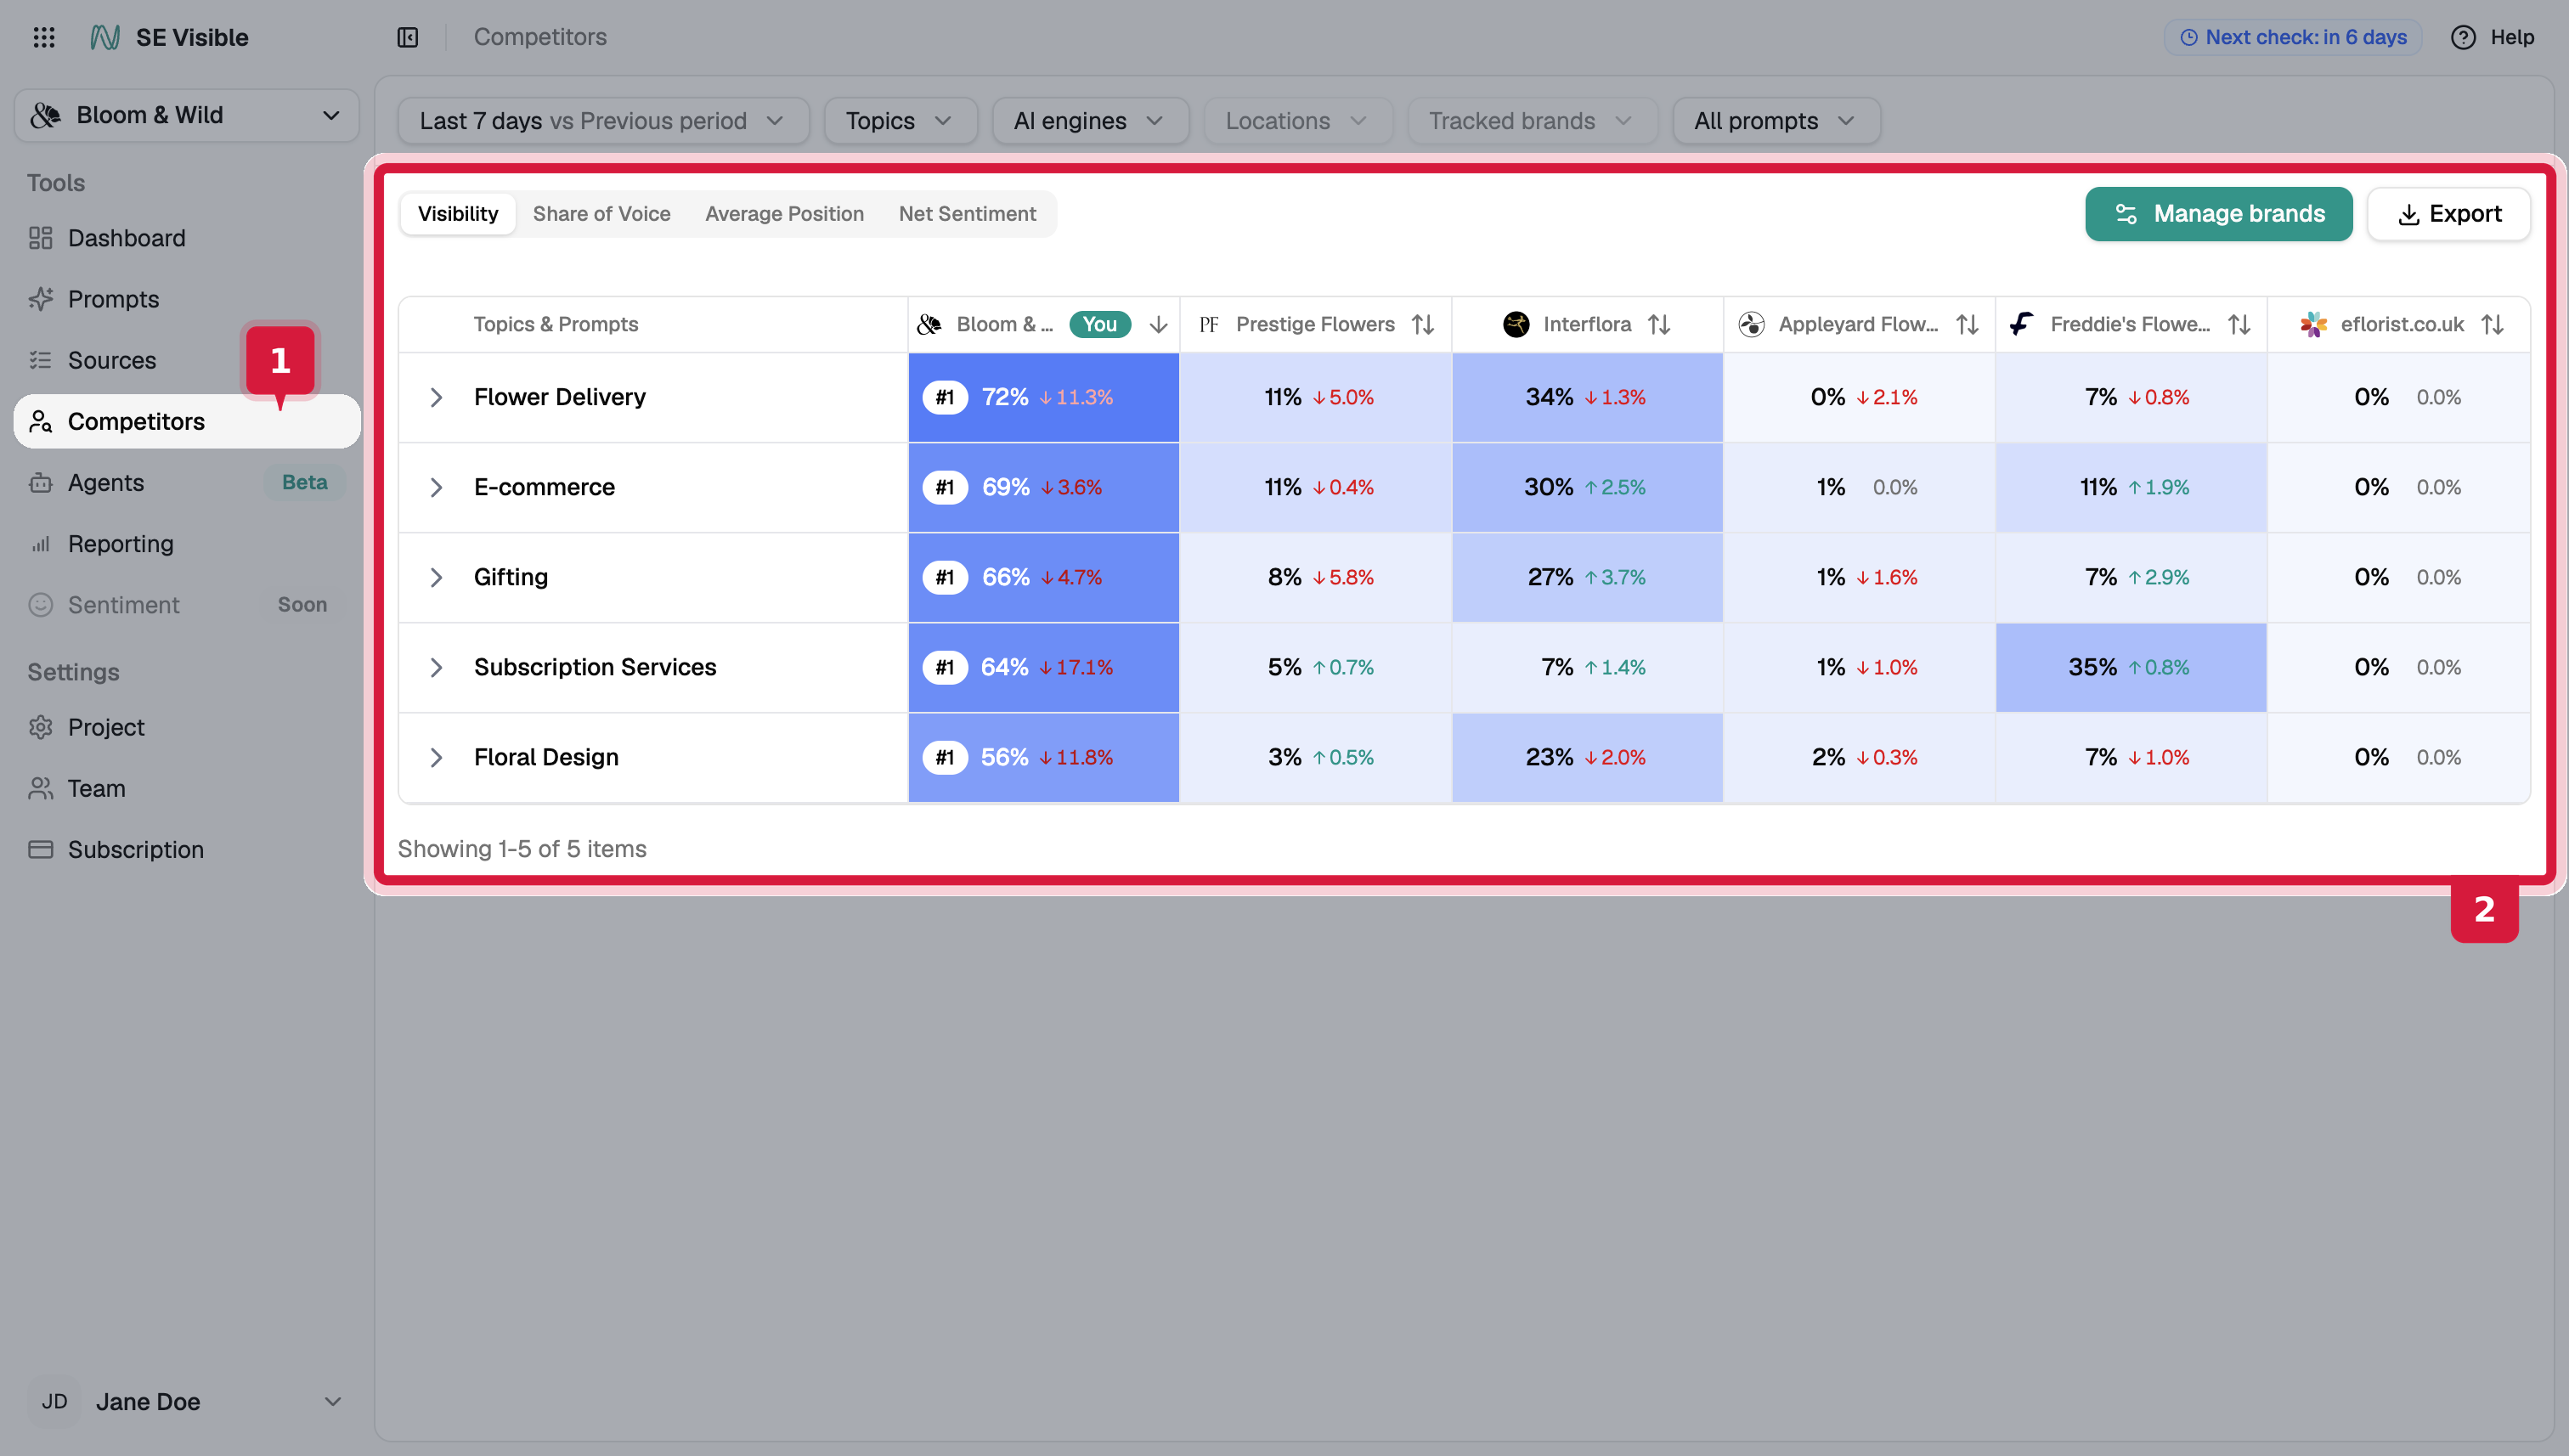Expand the Subscription Services topic row
Screen dimensions: 2569x1456
tap(436, 667)
